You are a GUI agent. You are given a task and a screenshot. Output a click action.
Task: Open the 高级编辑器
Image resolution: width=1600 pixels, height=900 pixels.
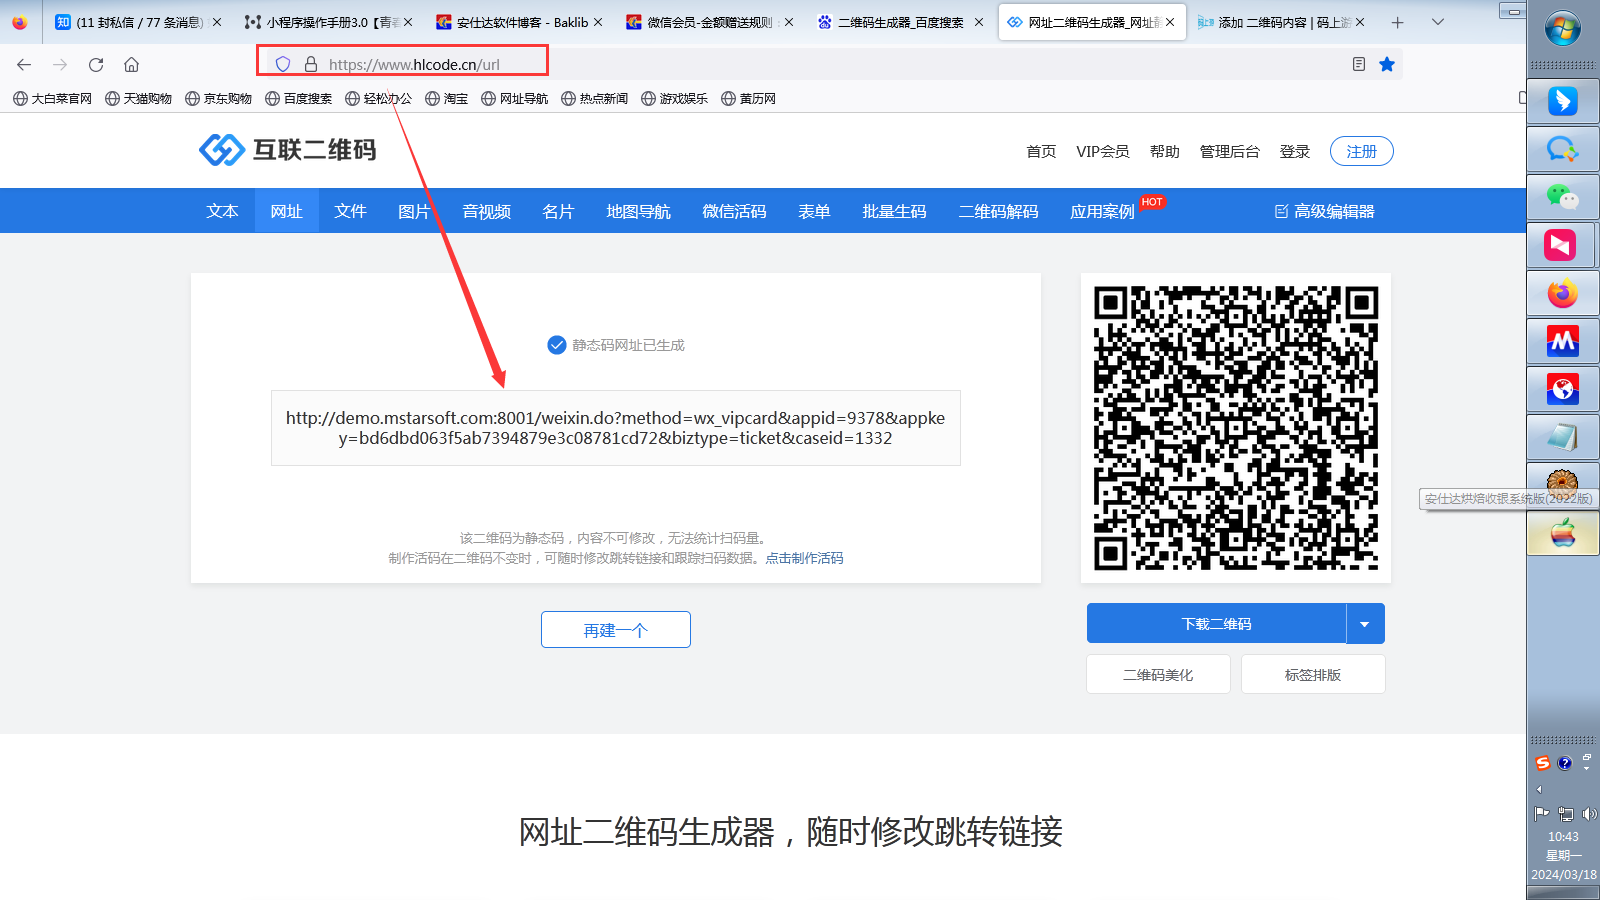click(1325, 211)
